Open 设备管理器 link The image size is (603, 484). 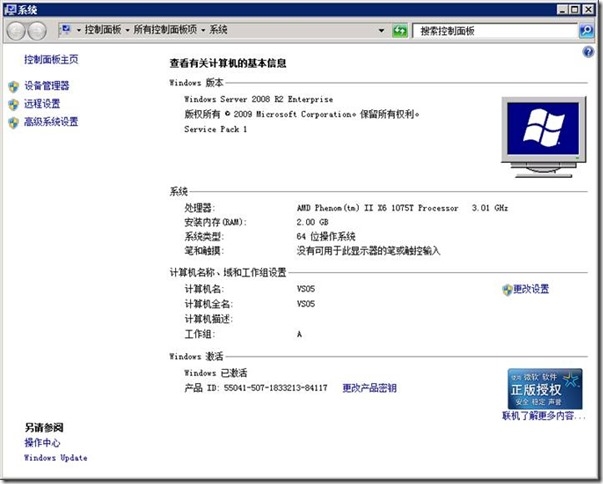(x=47, y=85)
